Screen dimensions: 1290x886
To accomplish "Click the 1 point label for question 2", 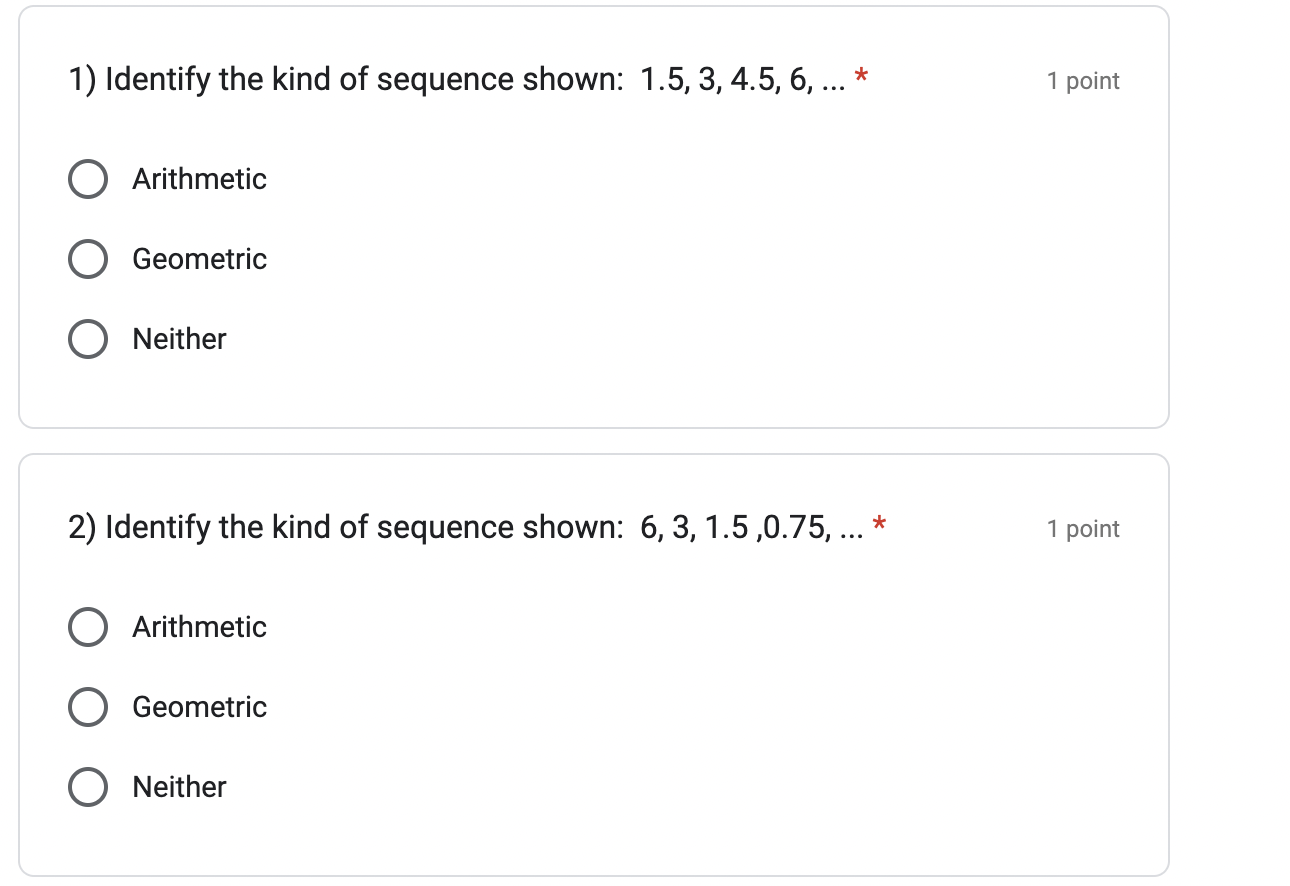I will 1083,529.
